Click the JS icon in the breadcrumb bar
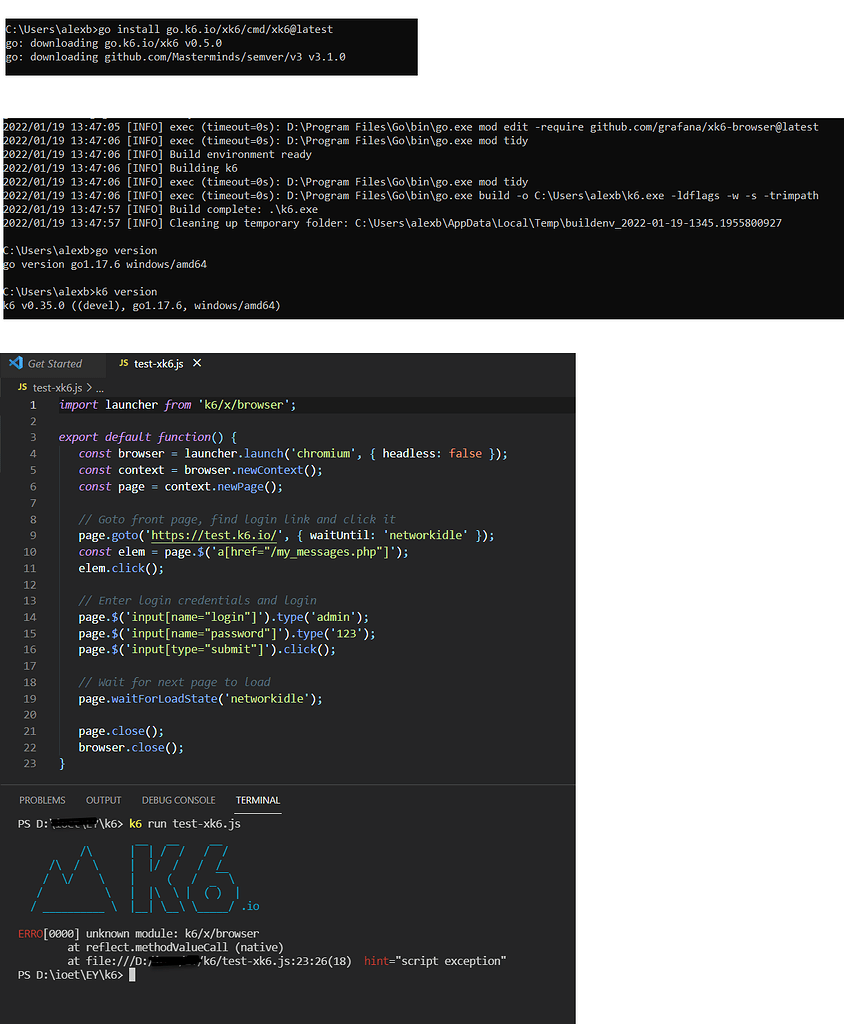This screenshot has height=1024, width=844. [x=22, y=387]
